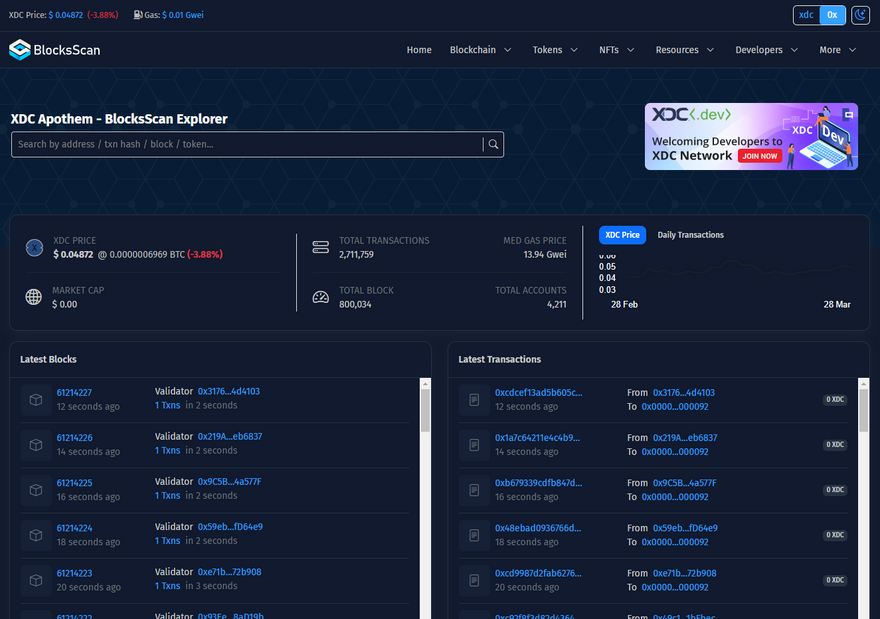Go to the Home menu item
Image resolution: width=880 pixels, height=619 pixels.
tap(419, 50)
